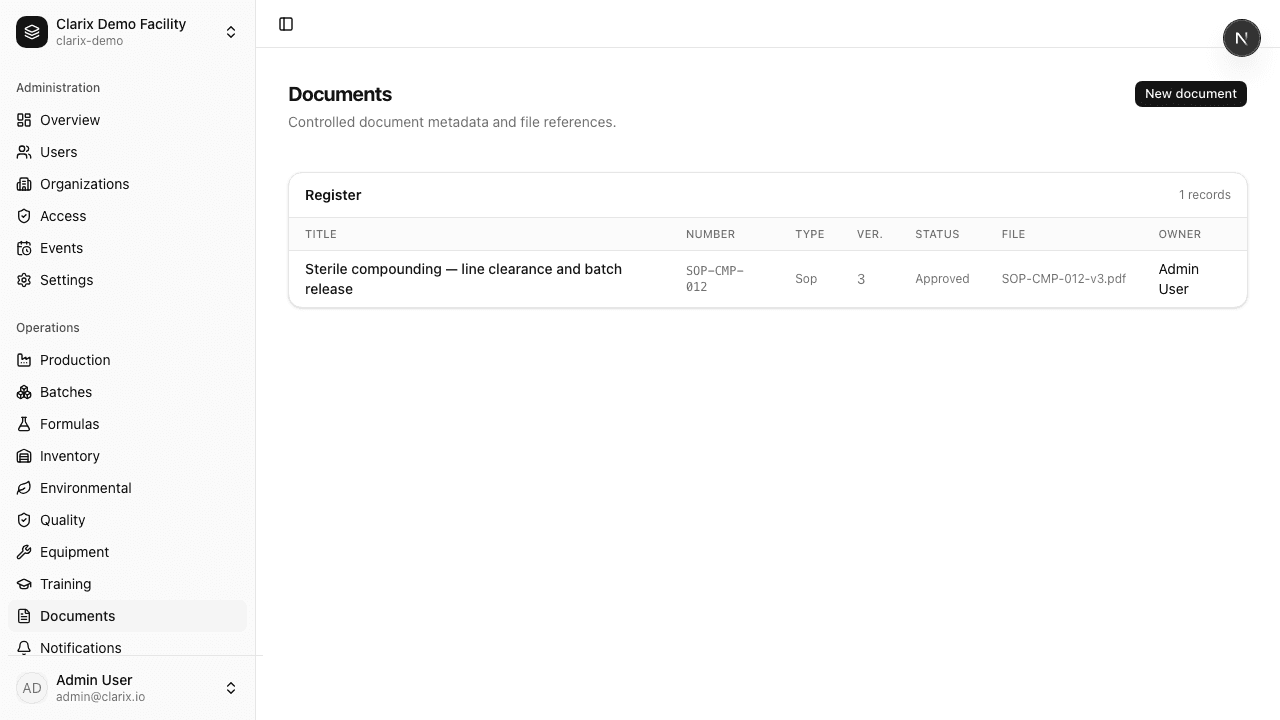Click the 1 records count label
This screenshot has width=1280, height=720.
click(x=1205, y=195)
